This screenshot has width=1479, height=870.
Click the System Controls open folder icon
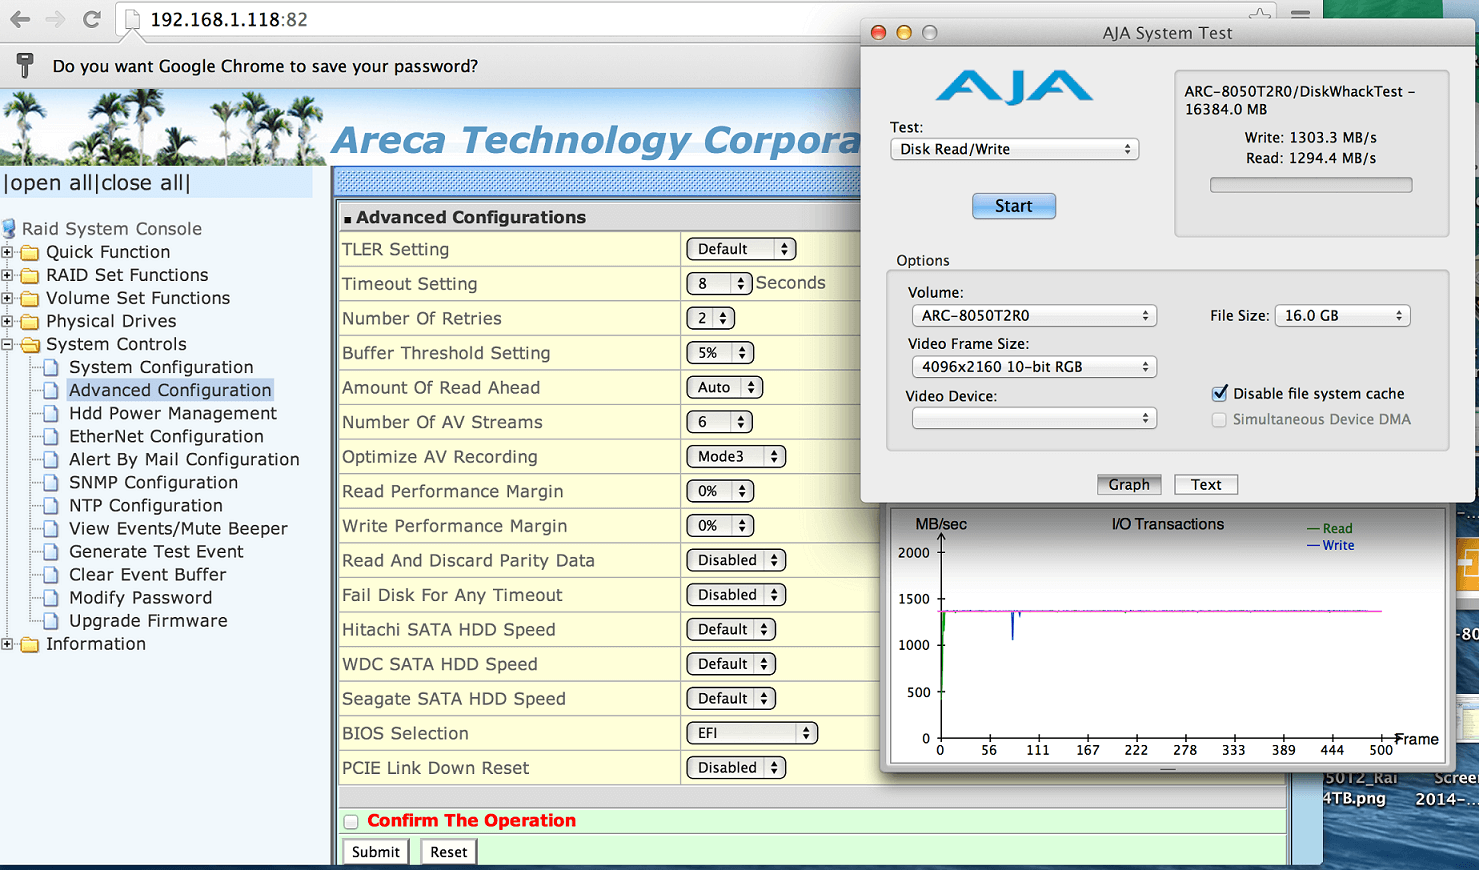tap(30, 344)
